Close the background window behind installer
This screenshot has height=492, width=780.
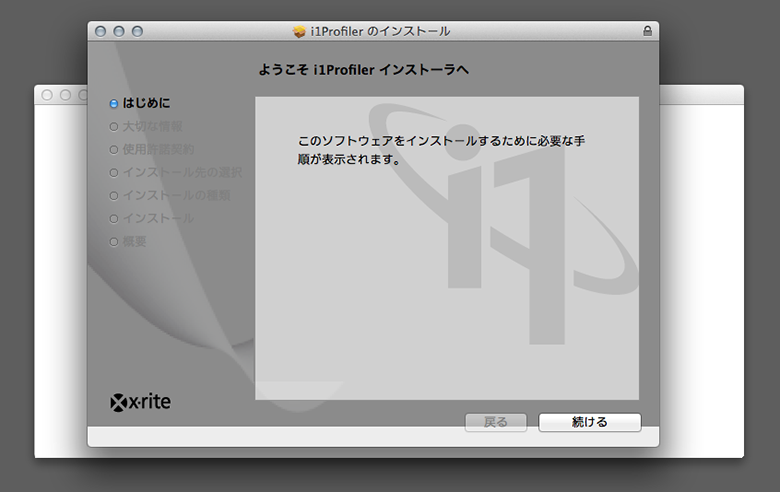(46, 95)
